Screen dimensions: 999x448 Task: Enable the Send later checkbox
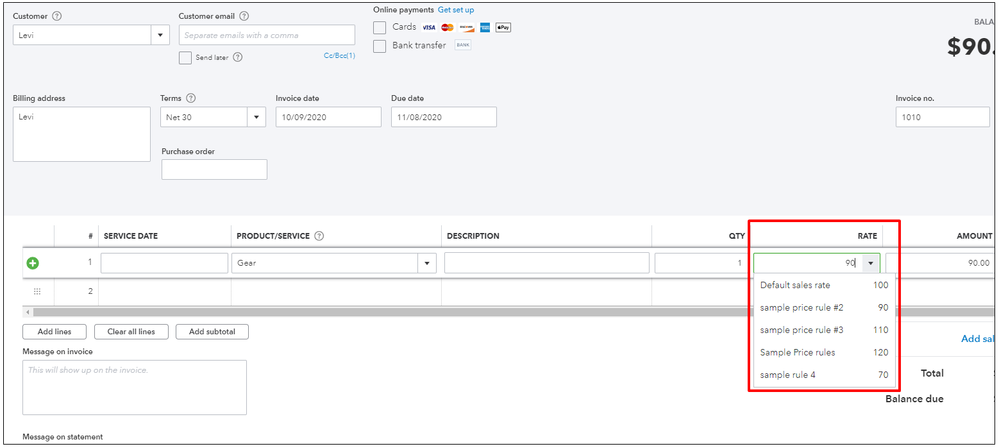coord(185,57)
